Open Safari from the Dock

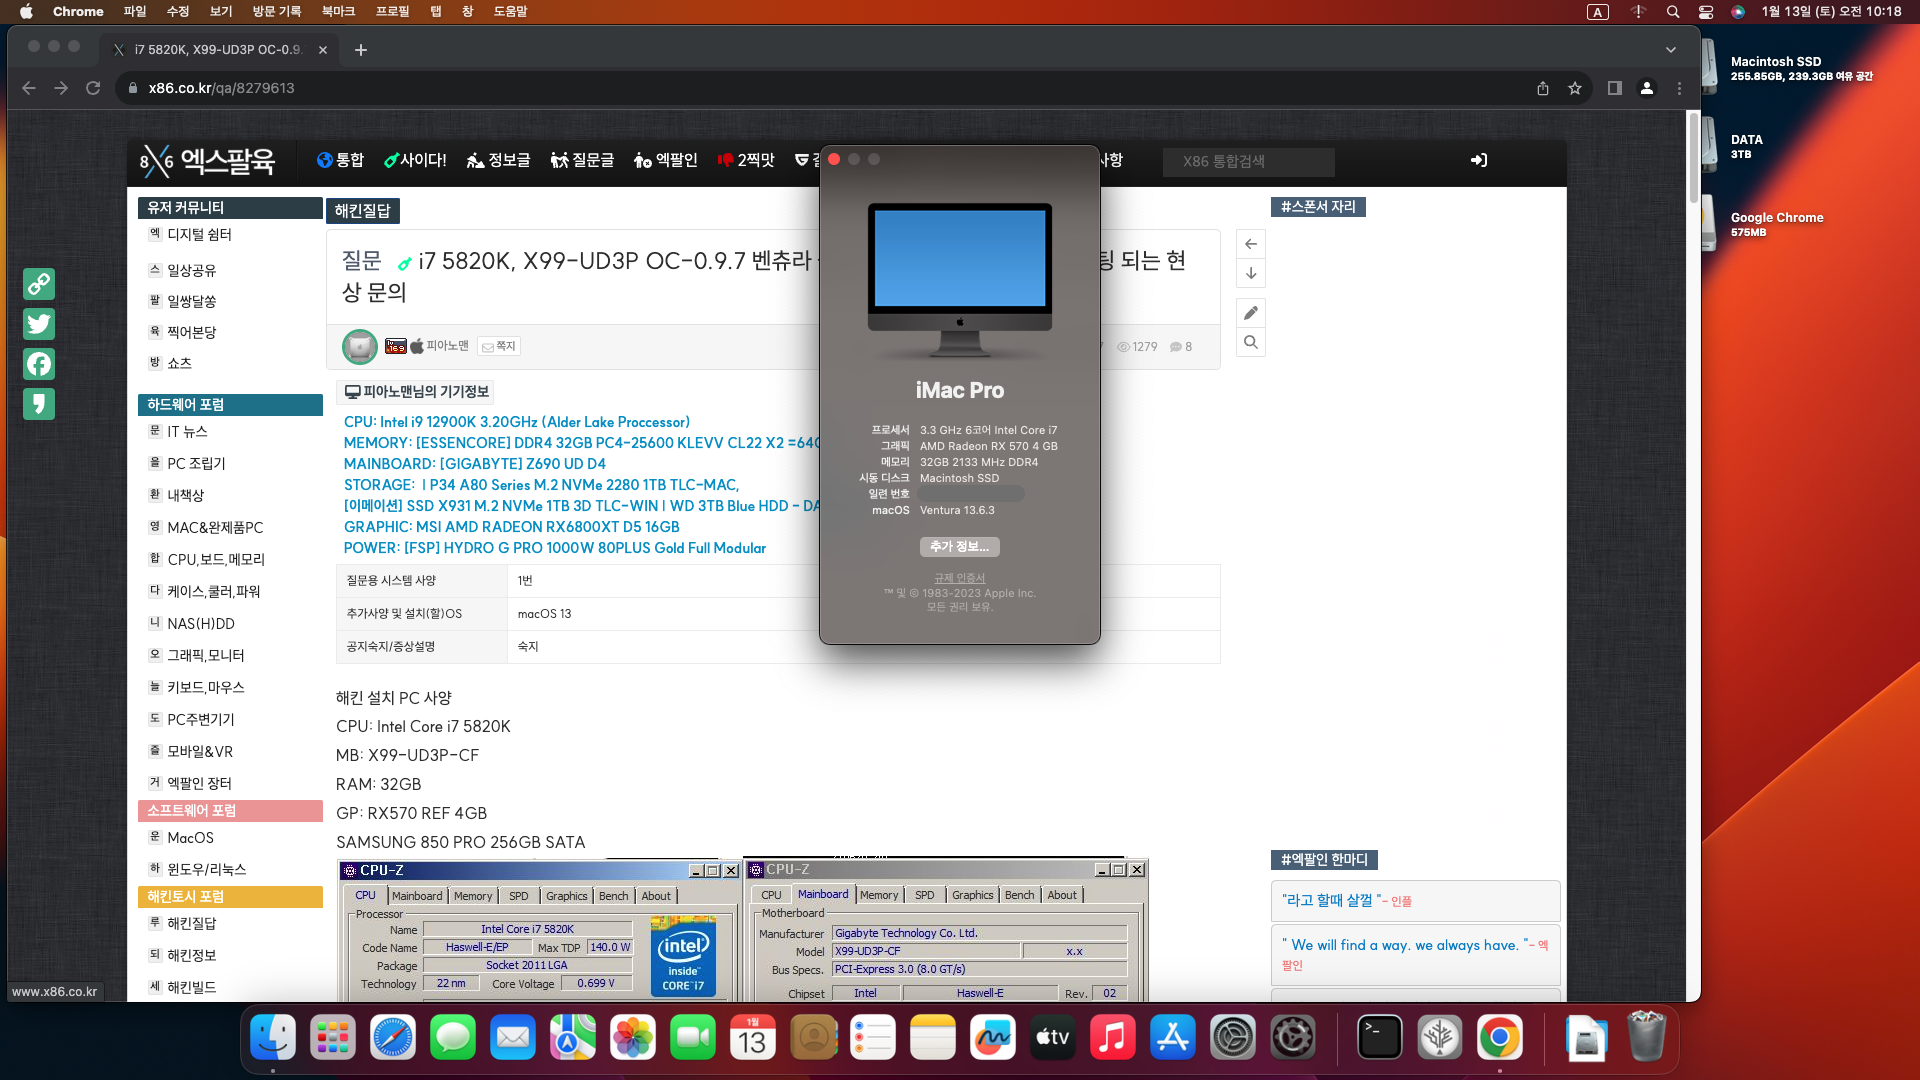tap(393, 1038)
